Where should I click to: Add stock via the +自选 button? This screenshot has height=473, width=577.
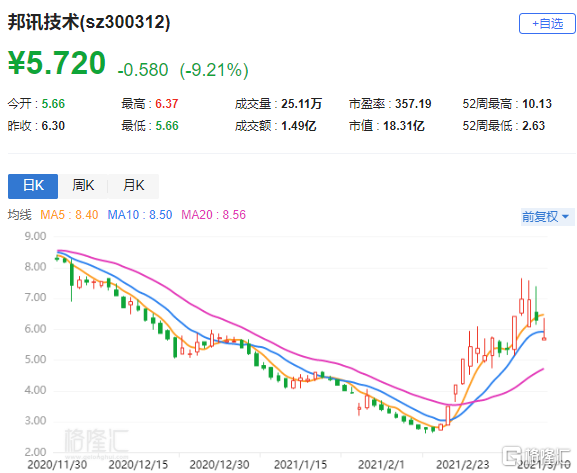click(x=547, y=24)
